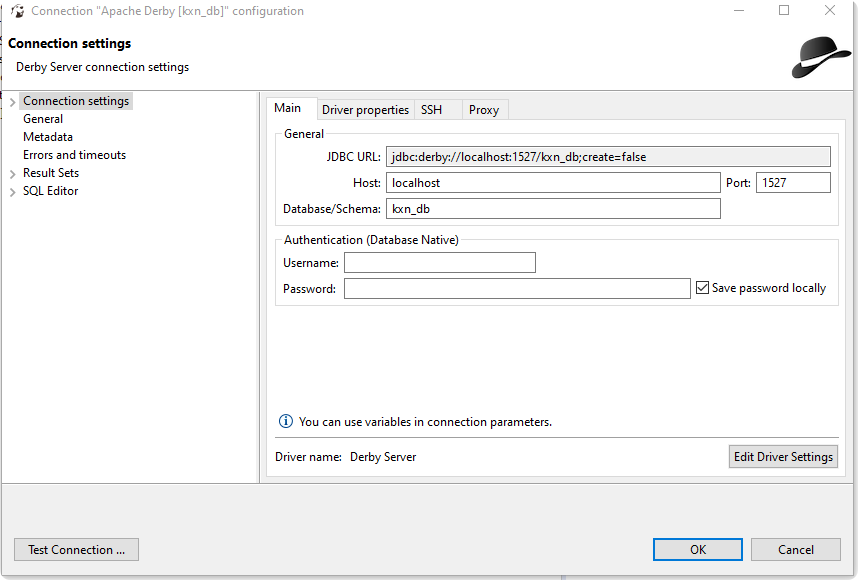The width and height of the screenshot is (858, 580).
Task: Click the DBeaver icon in the title bar
Action: (17, 11)
